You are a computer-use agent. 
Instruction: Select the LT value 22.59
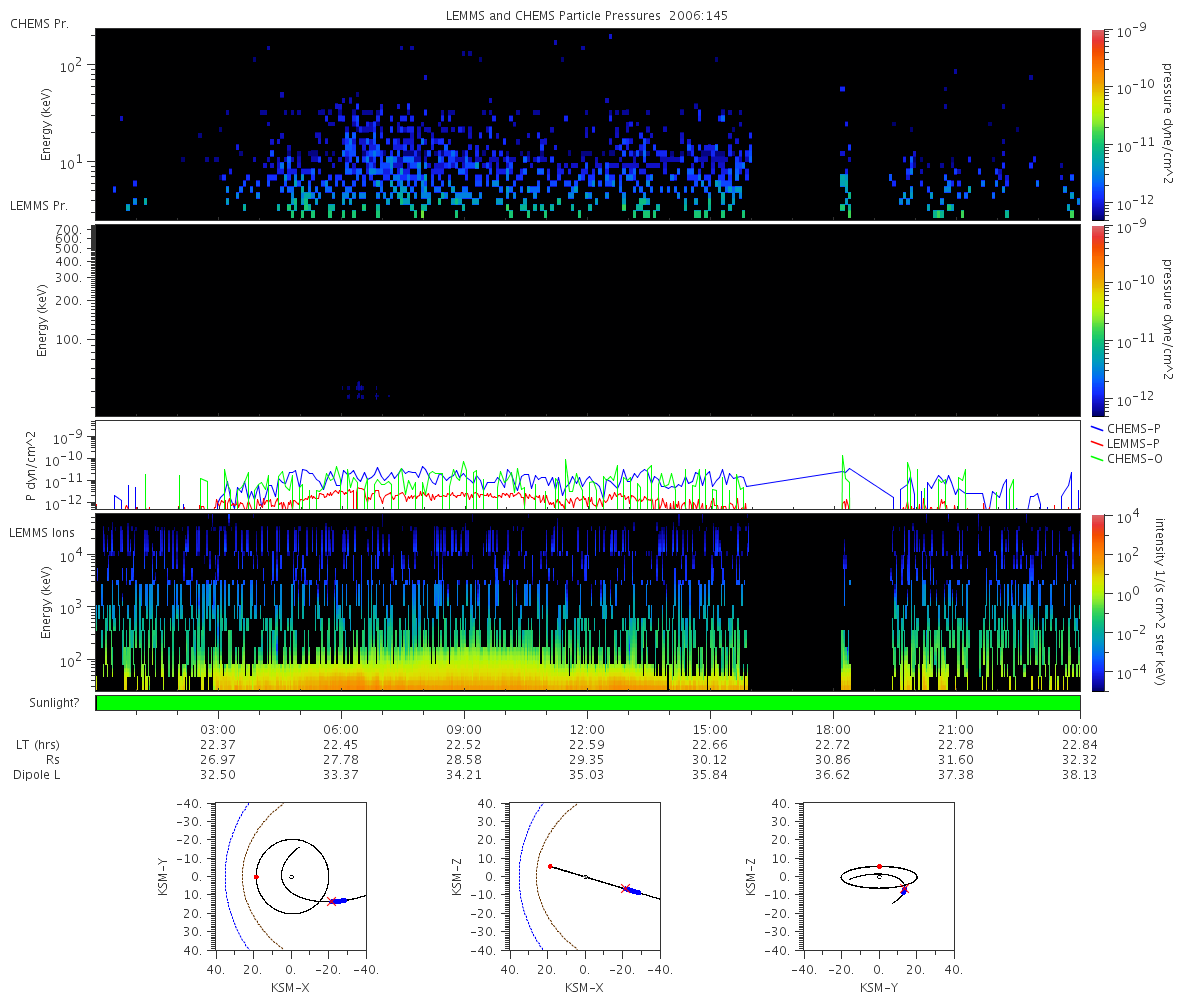pos(587,744)
